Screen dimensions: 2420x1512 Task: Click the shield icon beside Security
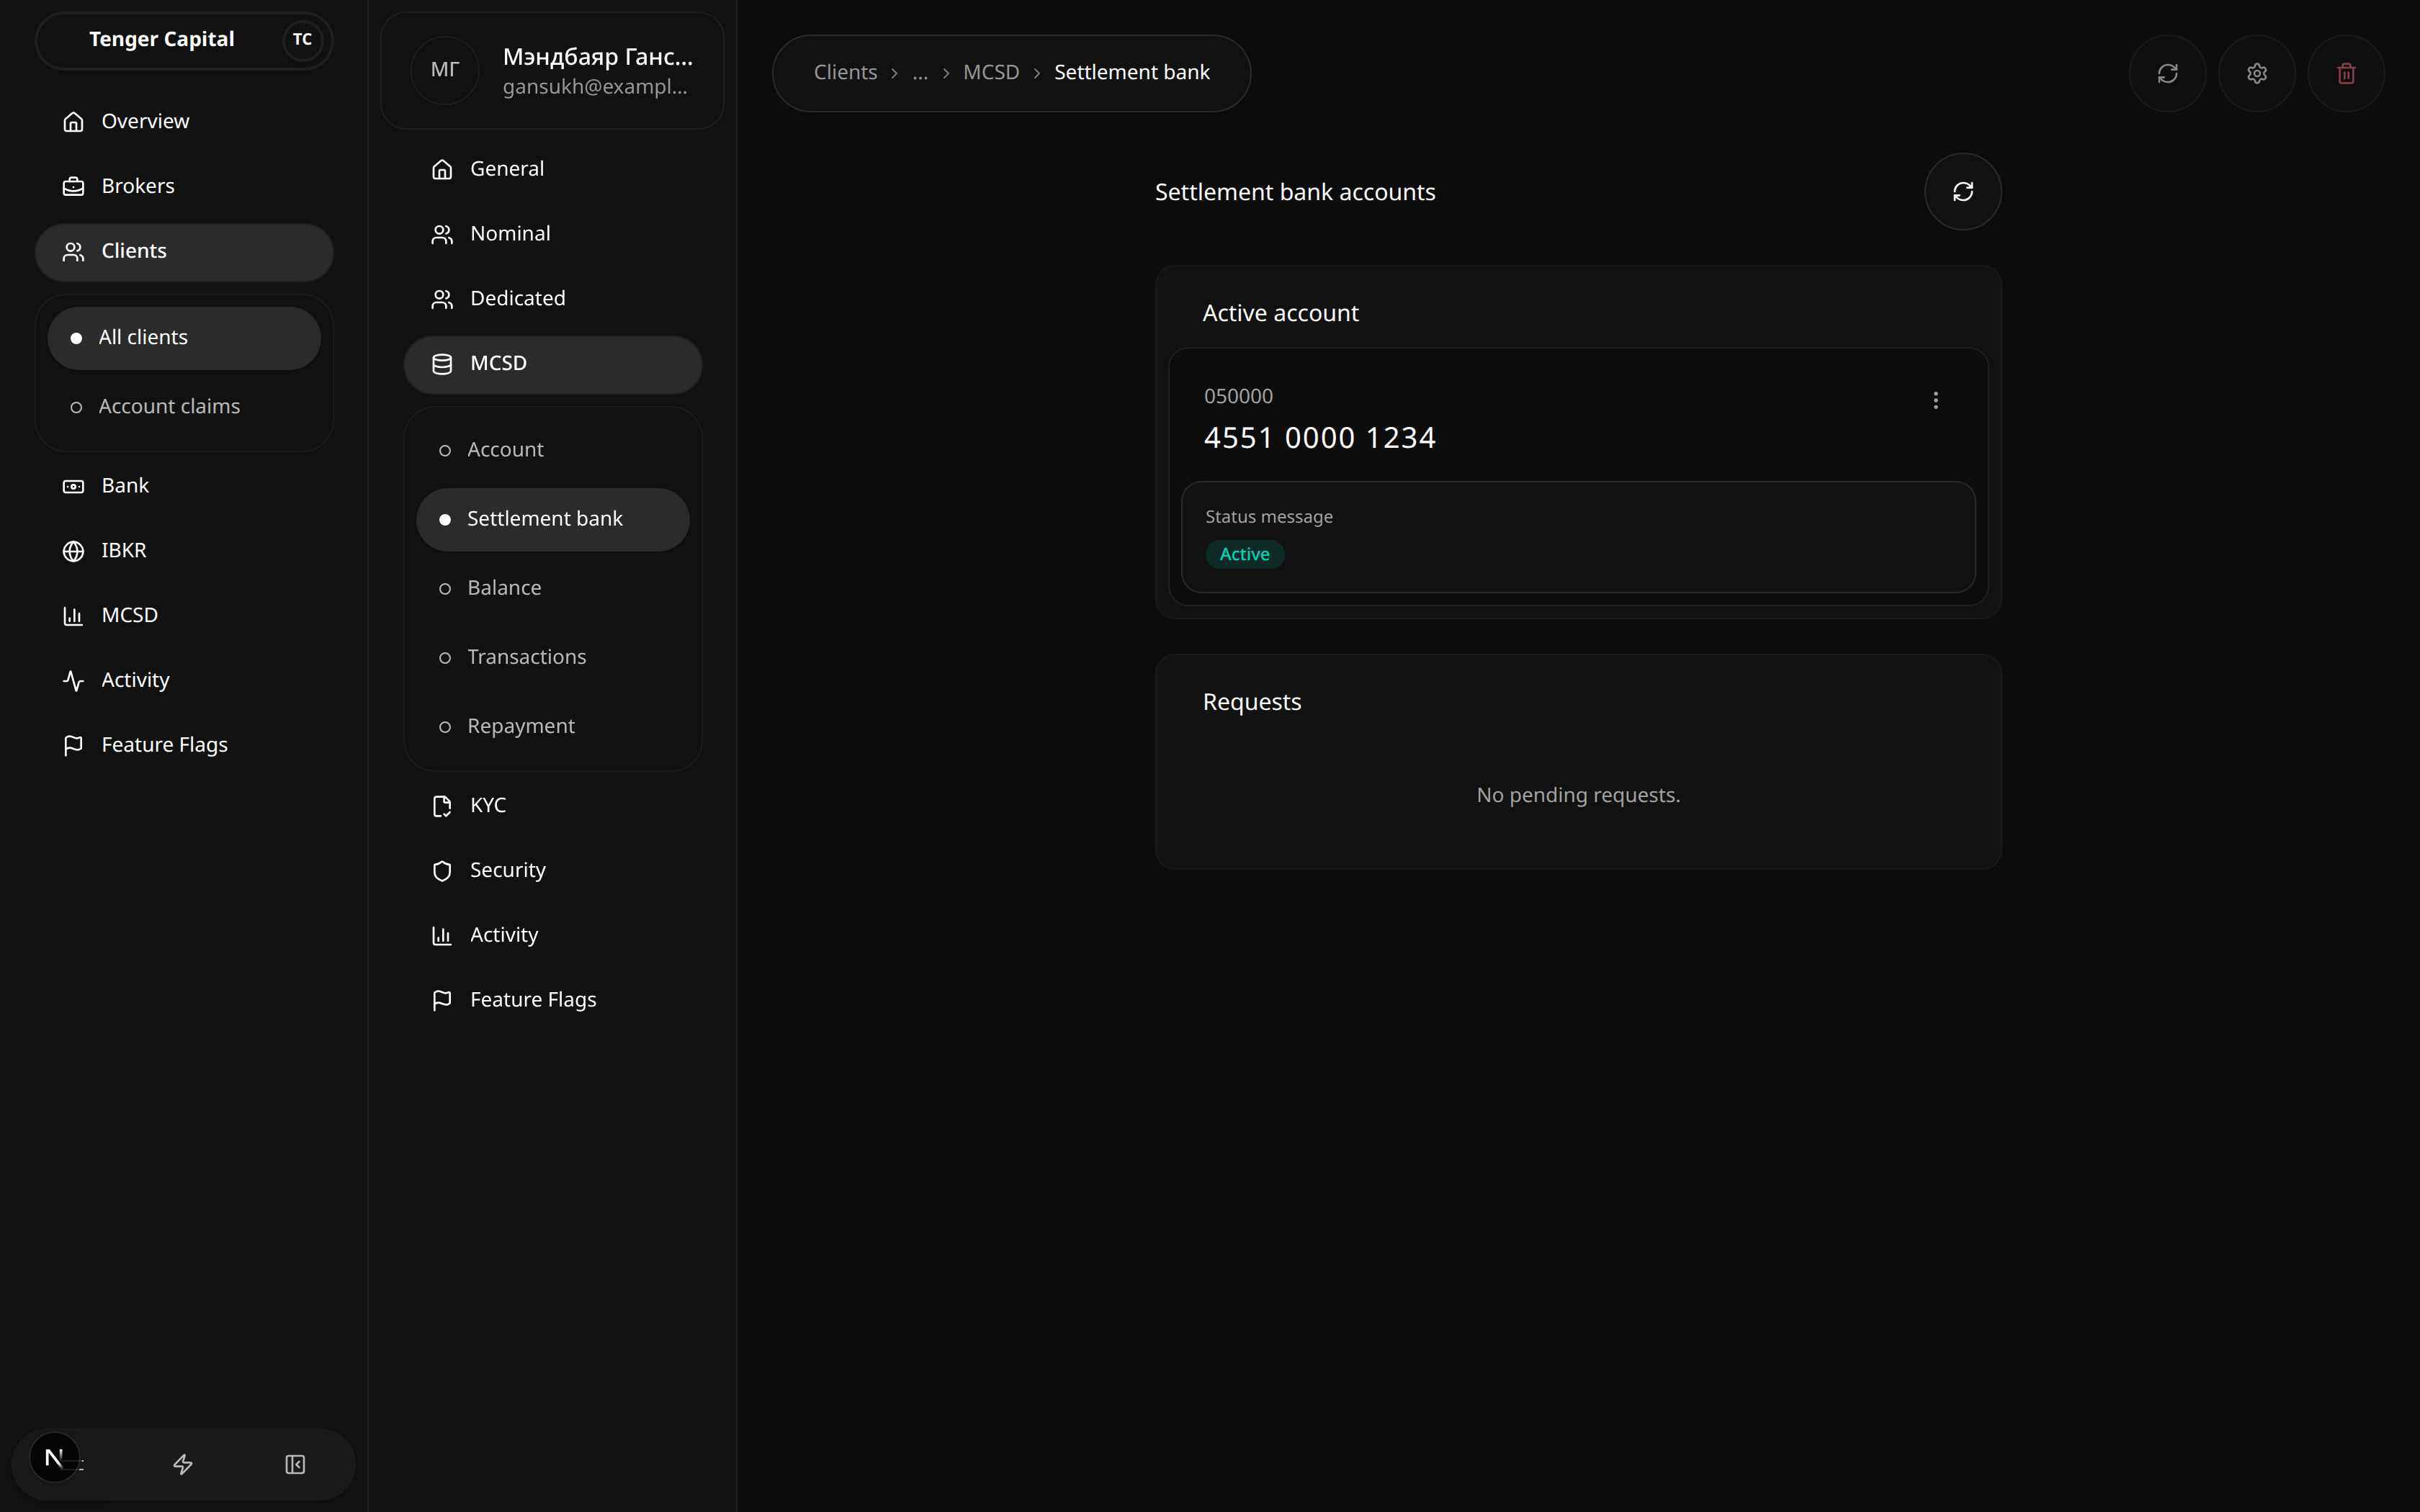[442, 871]
